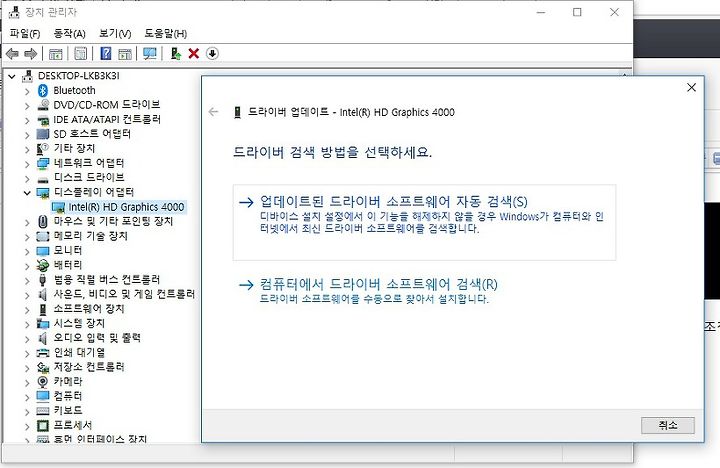
Task: Expand the 기타 장치 category
Action: [27, 150]
